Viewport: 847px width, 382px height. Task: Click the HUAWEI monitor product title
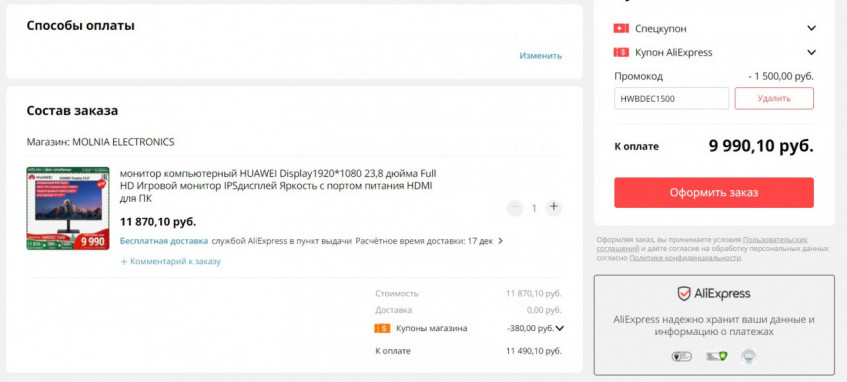278,186
